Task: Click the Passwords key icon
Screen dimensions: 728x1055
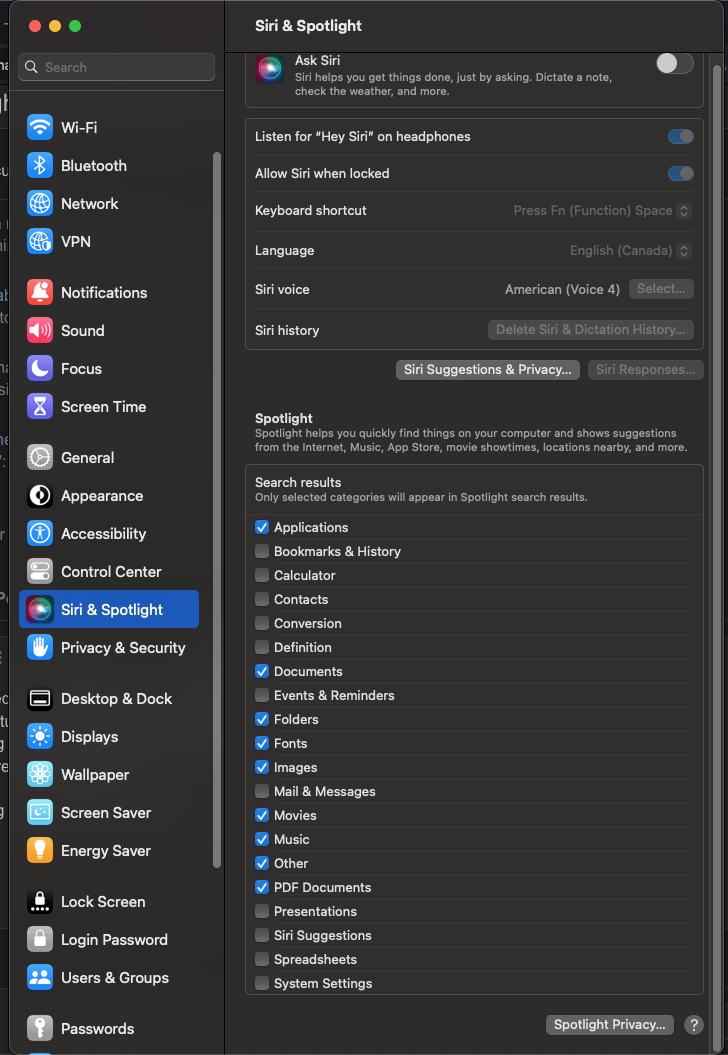Action: [x=40, y=1029]
